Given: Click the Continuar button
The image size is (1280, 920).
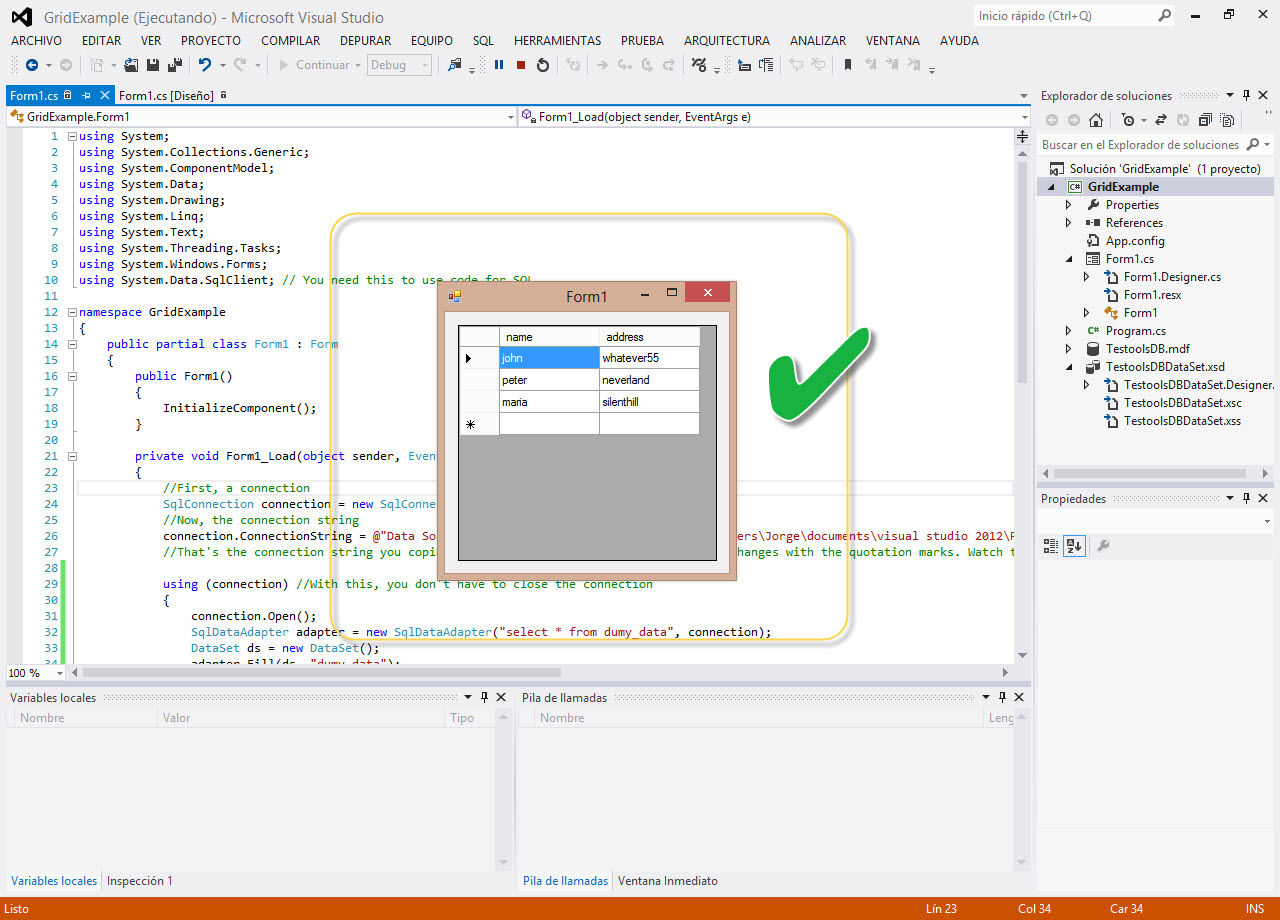Looking at the screenshot, I should coord(318,65).
